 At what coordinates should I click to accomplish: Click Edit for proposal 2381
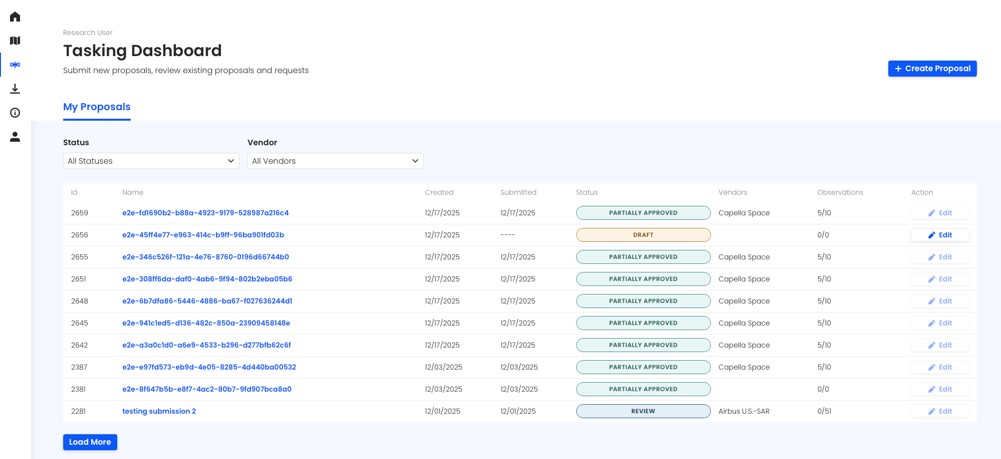(x=940, y=389)
